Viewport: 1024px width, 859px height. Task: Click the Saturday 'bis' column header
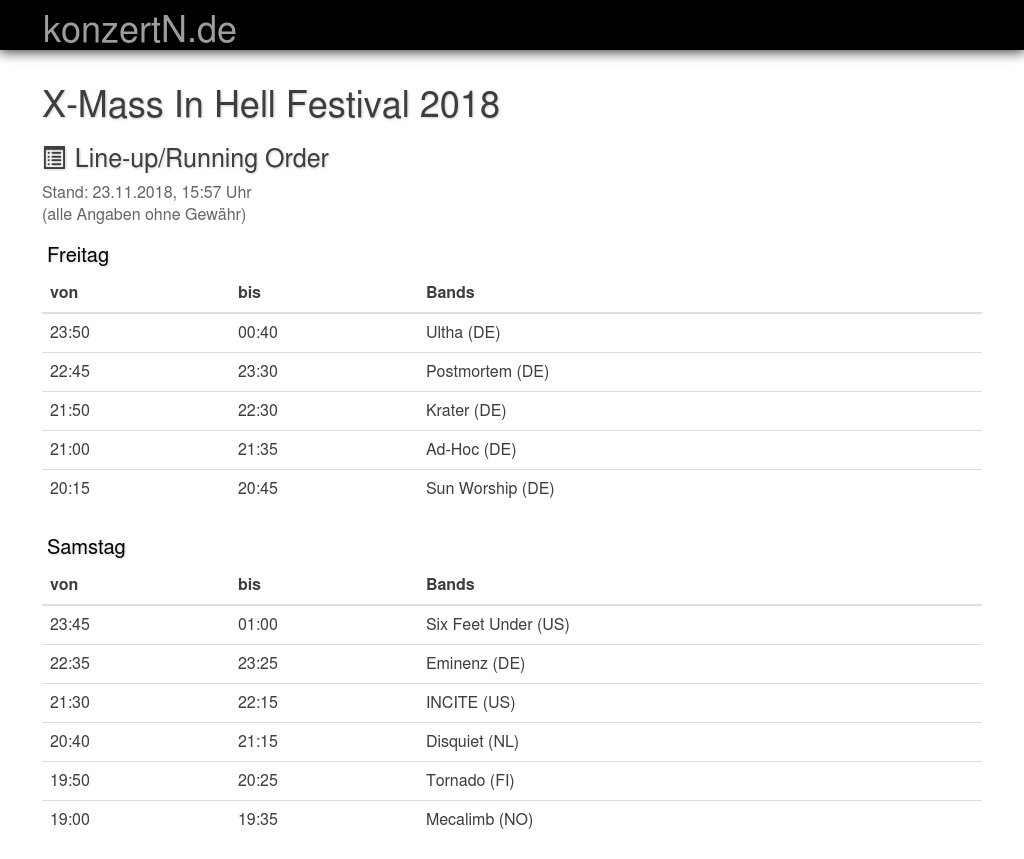click(x=249, y=585)
